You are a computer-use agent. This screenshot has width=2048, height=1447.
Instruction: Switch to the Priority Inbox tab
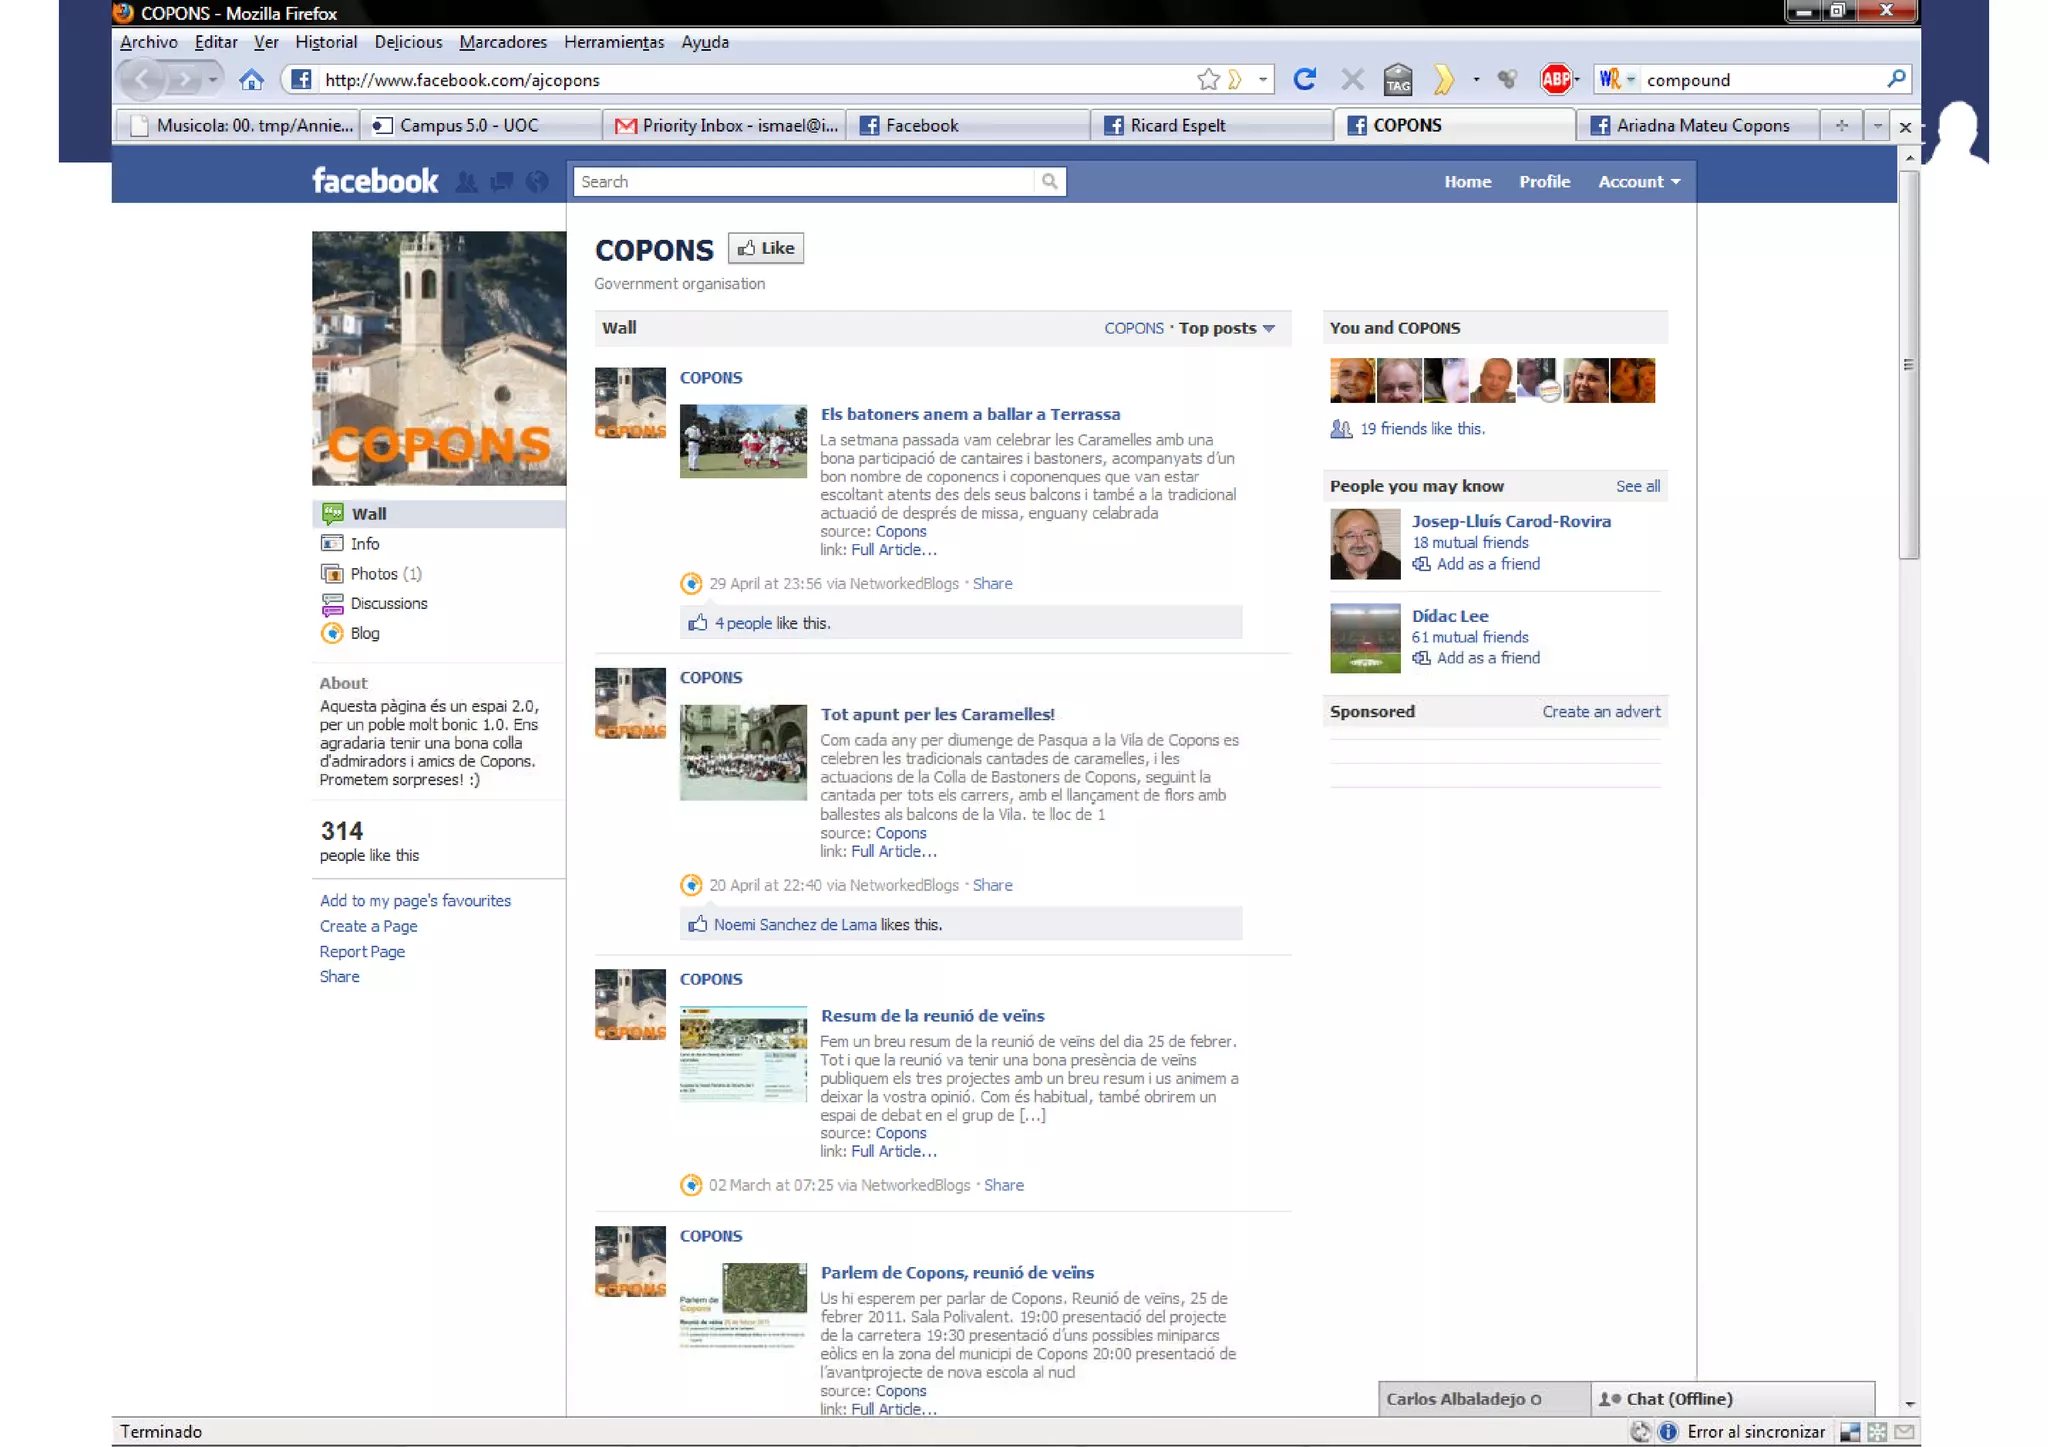[724, 125]
